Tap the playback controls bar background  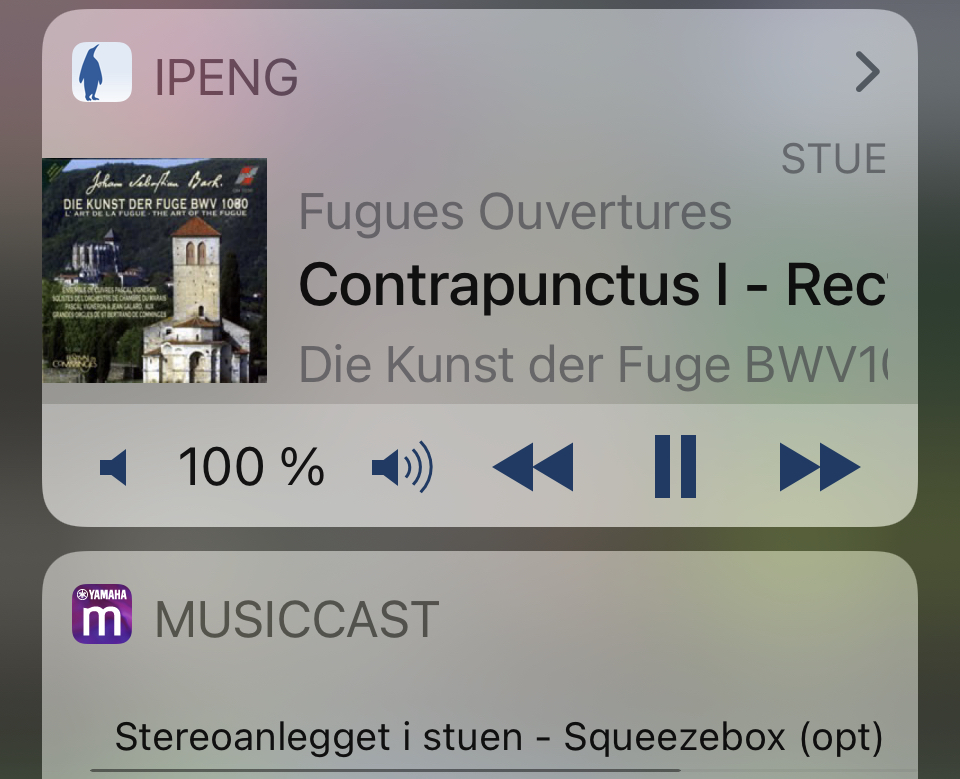[x=479, y=465]
